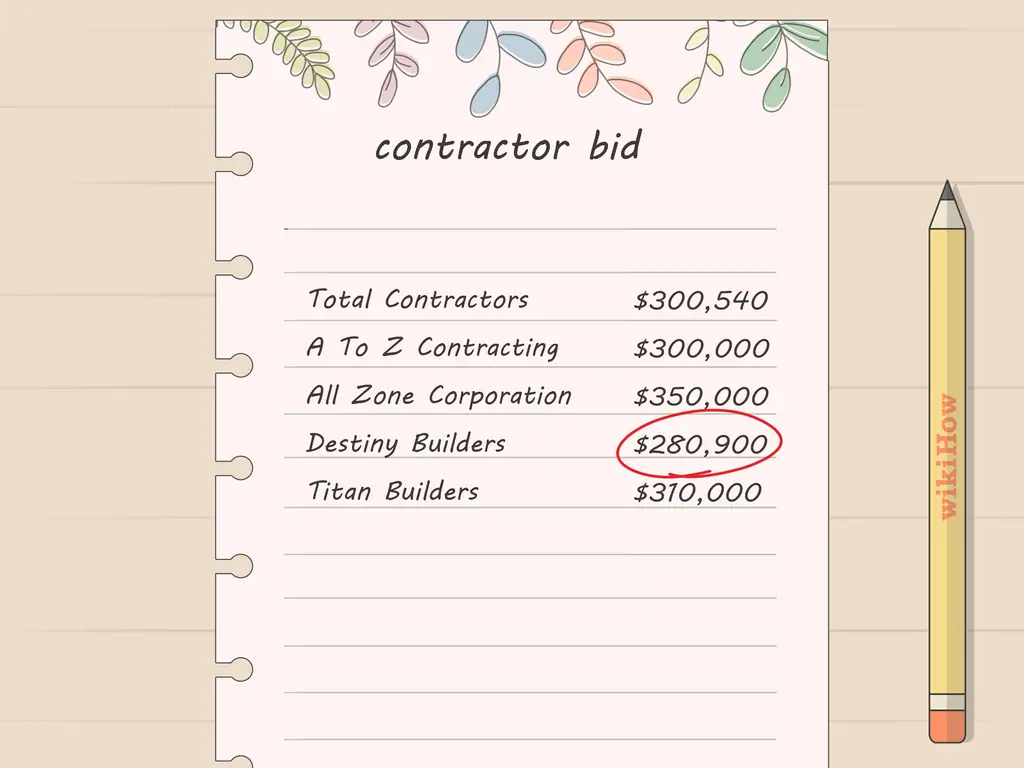Select the Titan Builders label
Screen dimensions: 1024x768
(x=393, y=491)
